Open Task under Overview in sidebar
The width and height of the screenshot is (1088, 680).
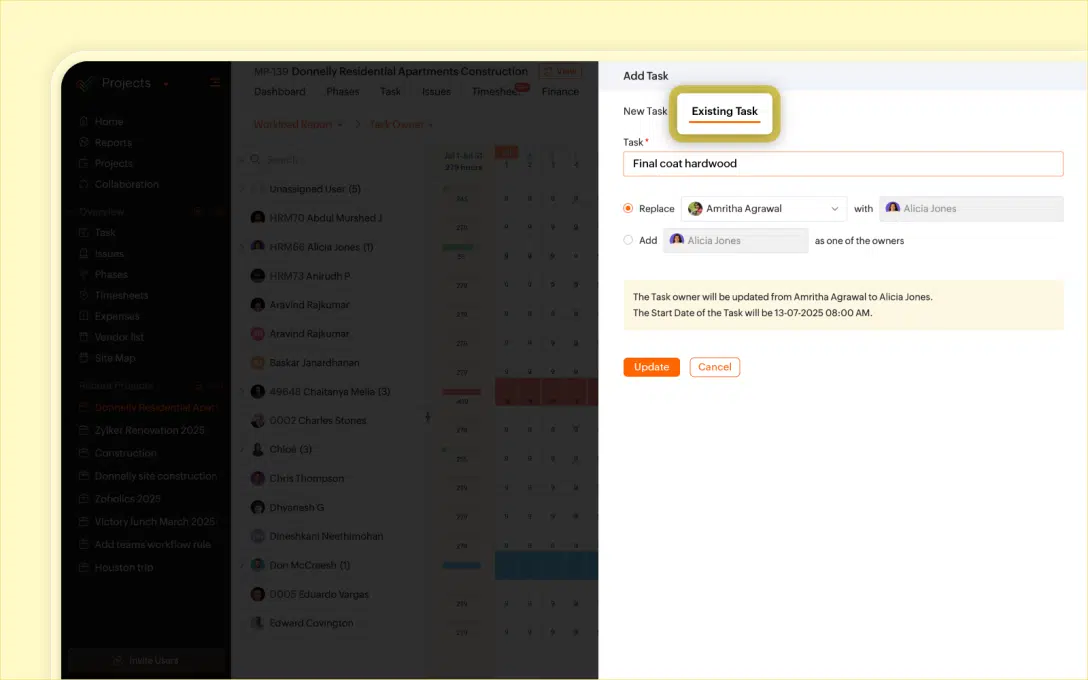(x=105, y=232)
